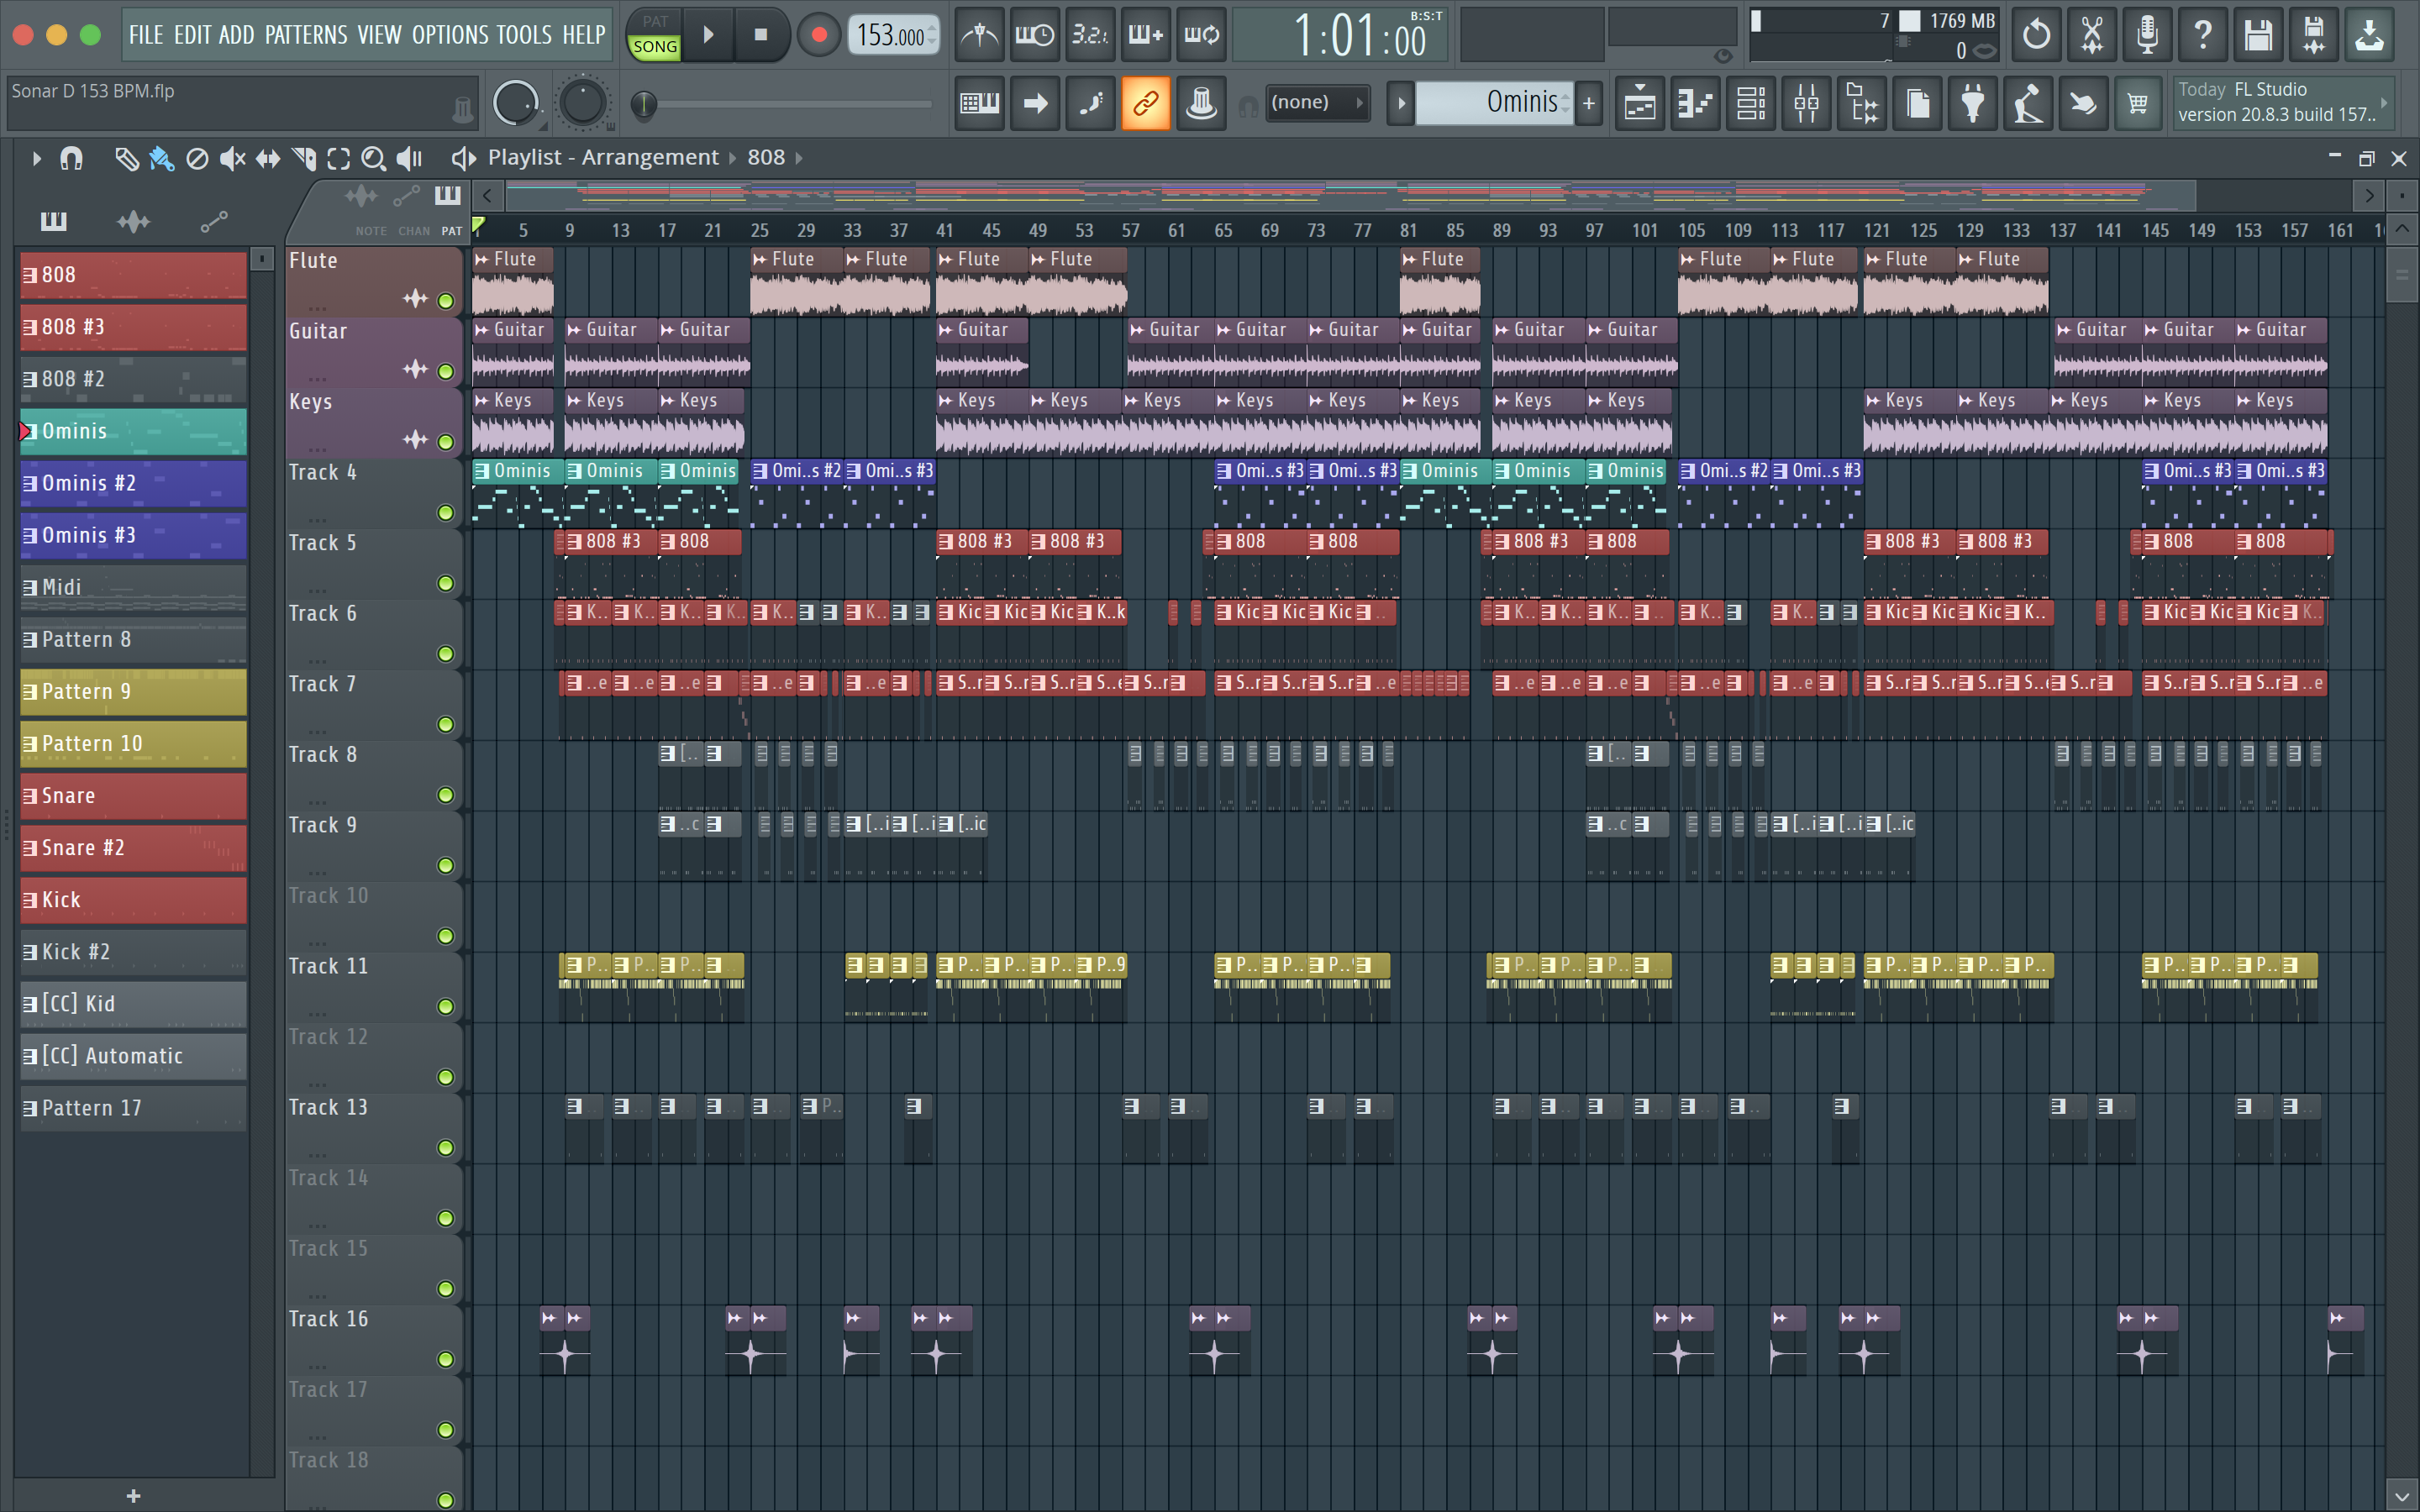Open the Playlist window icon
This screenshot has width=2420, height=1512.
tap(1640, 103)
